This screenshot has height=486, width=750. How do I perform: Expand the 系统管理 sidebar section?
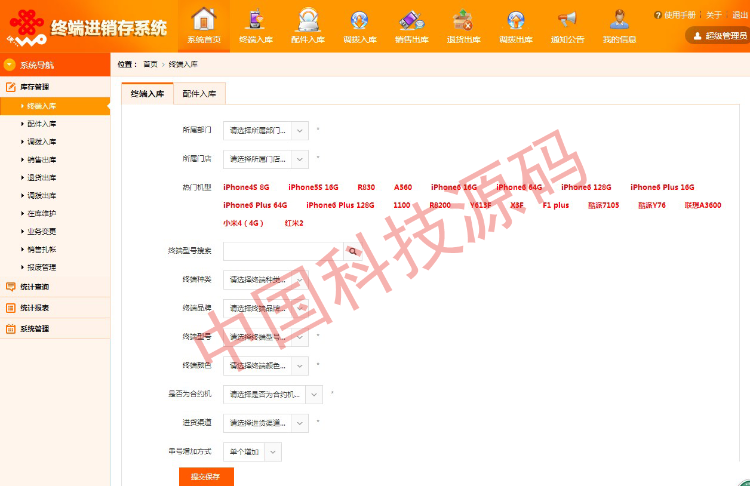click(35, 328)
